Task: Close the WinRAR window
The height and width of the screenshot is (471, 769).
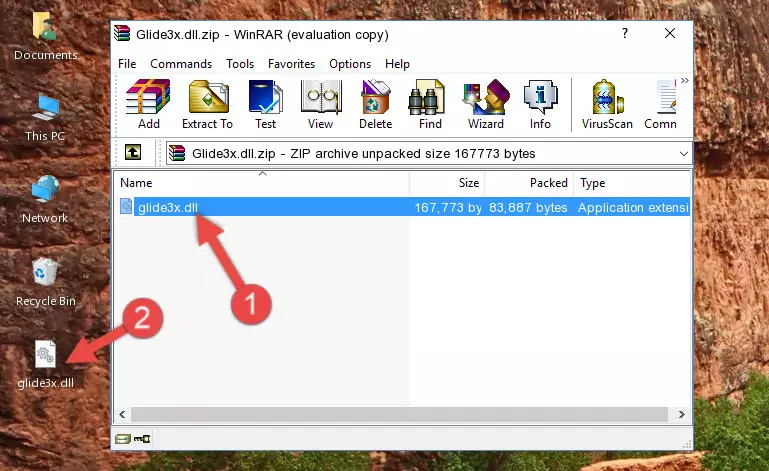Action: [670, 33]
